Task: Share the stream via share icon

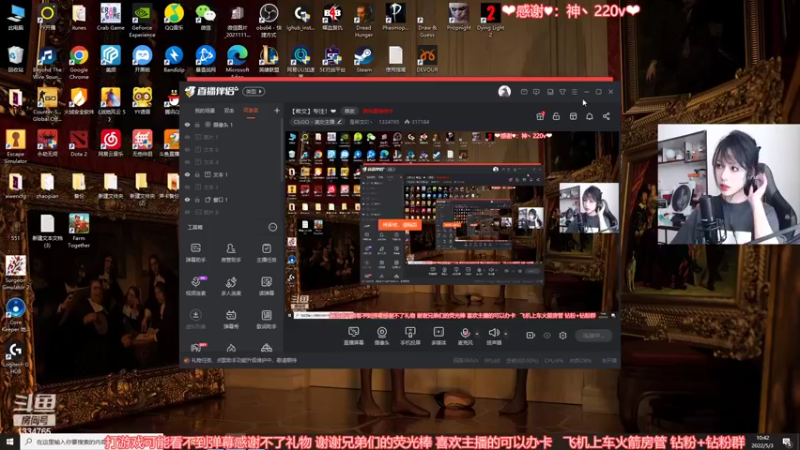Action: 606,116
